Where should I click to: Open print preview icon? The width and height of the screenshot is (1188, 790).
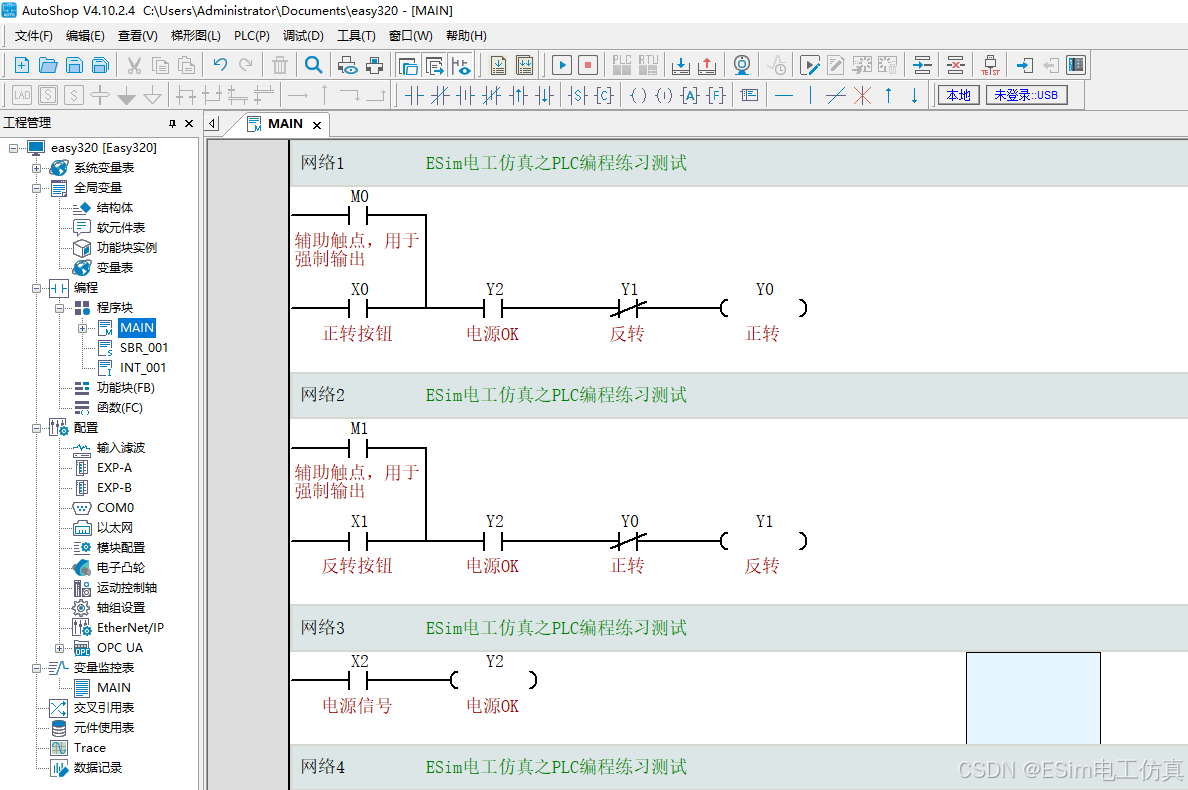tap(348, 65)
